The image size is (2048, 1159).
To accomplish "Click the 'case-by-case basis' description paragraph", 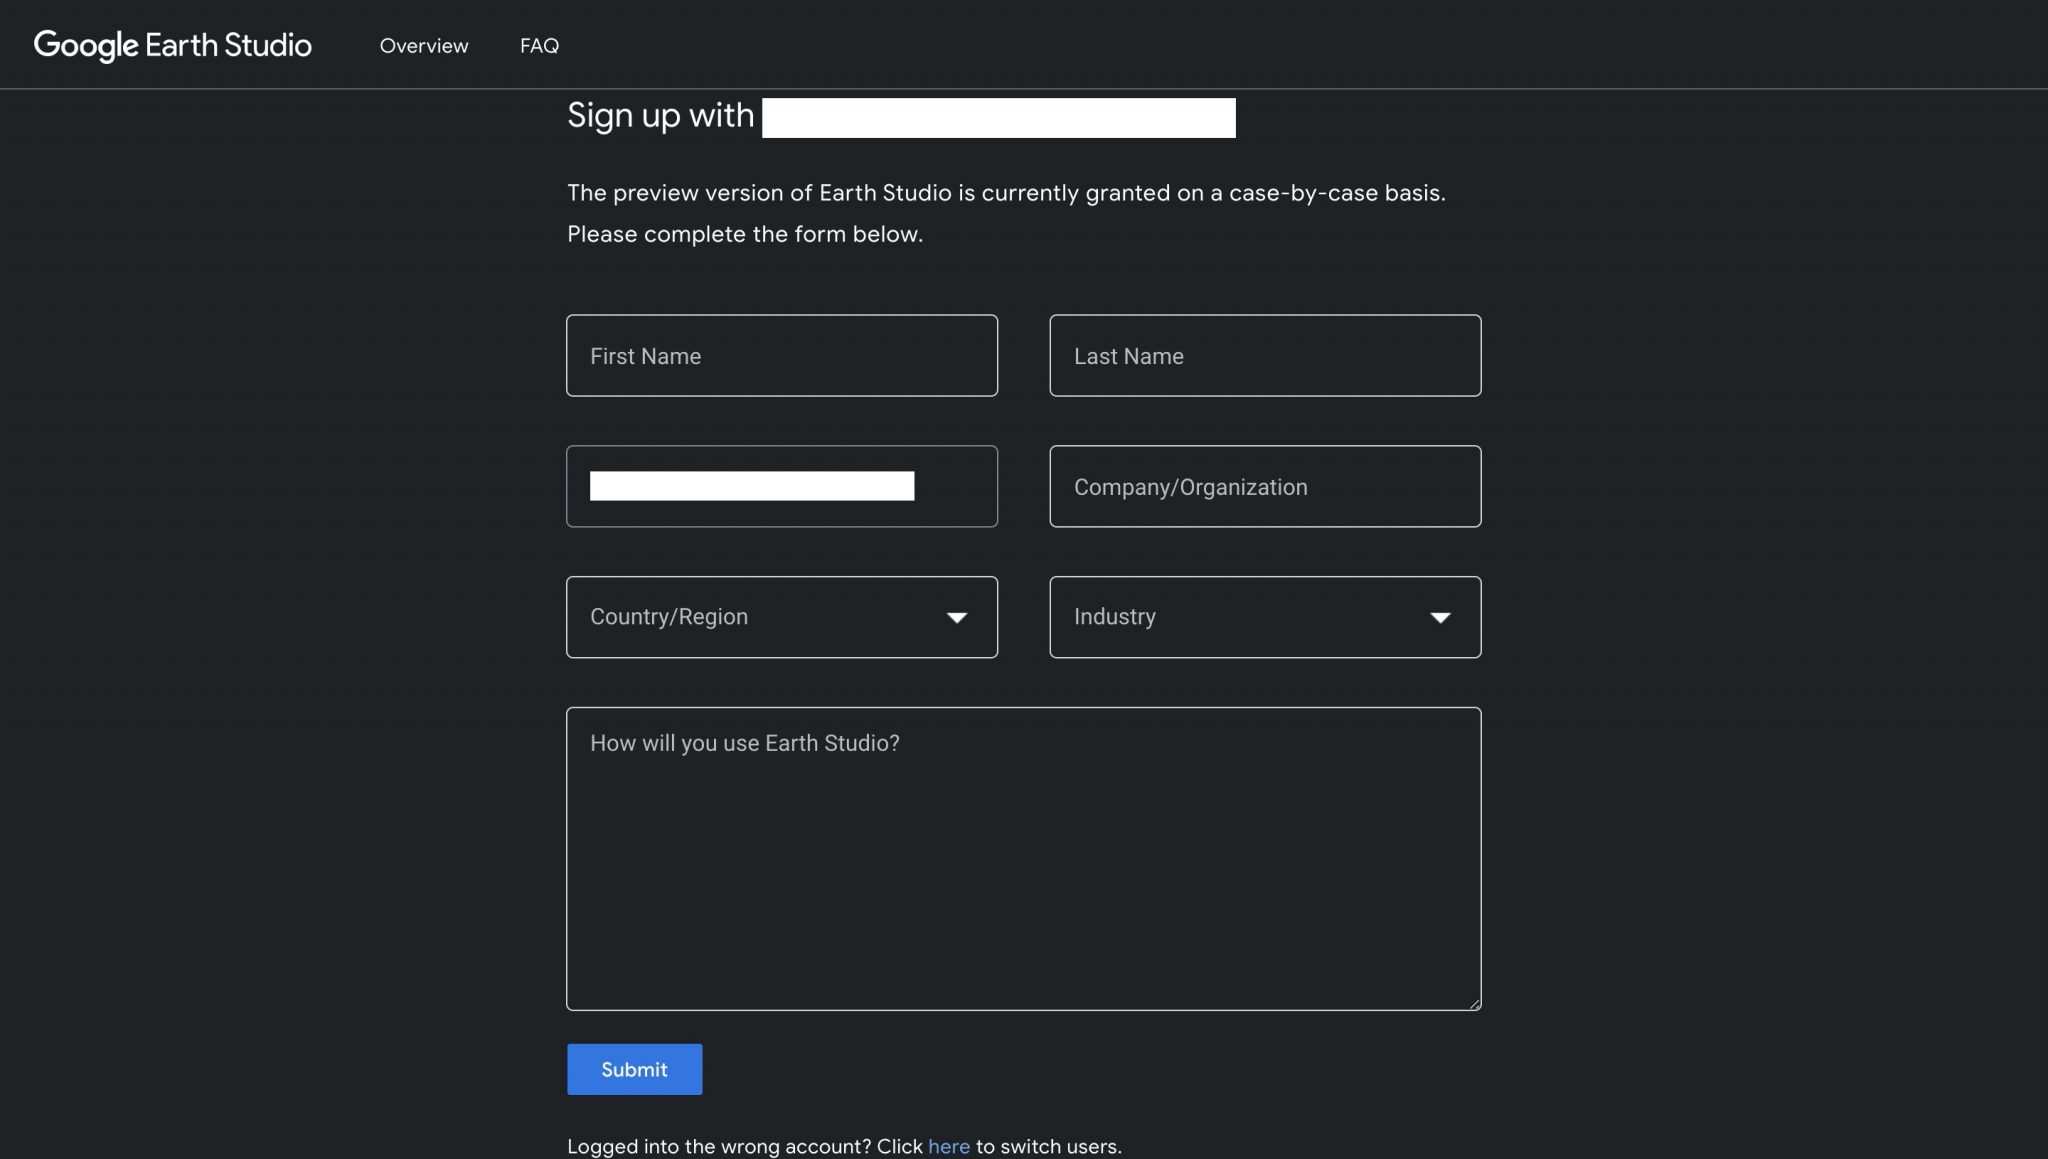I will (x=1005, y=193).
